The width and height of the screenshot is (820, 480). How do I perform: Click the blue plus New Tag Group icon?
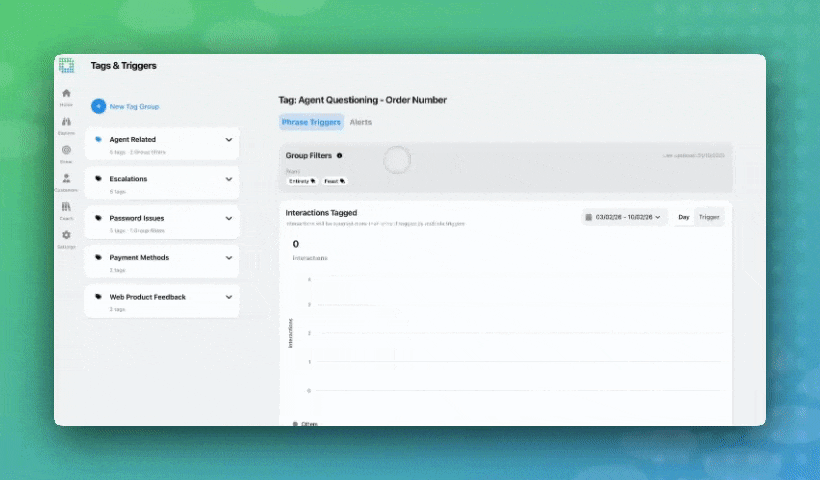click(98, 106)
